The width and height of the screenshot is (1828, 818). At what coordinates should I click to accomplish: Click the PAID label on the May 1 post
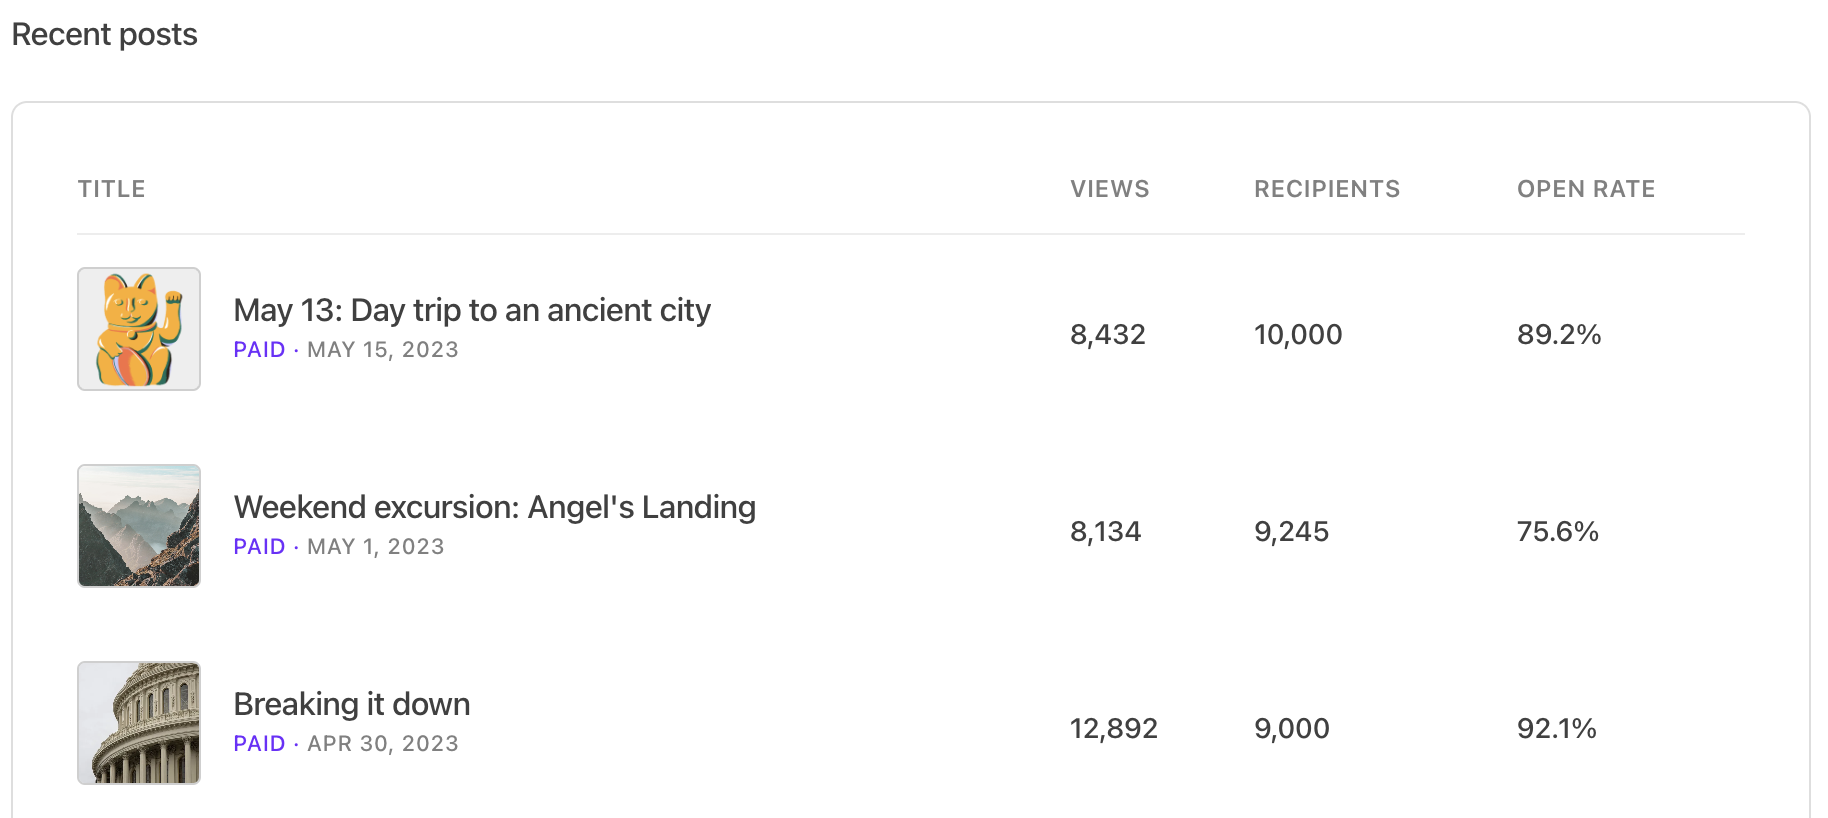click(x=259, y=547)
